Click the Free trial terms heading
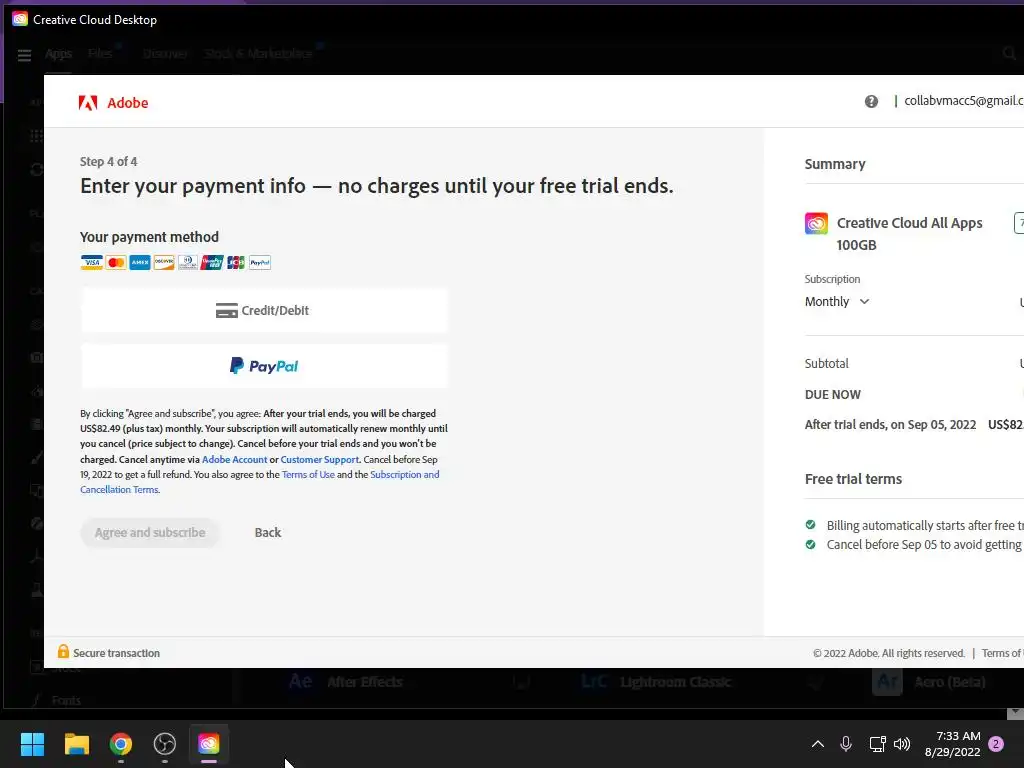This screenshot has width=1024, height=768. point(853,479)
